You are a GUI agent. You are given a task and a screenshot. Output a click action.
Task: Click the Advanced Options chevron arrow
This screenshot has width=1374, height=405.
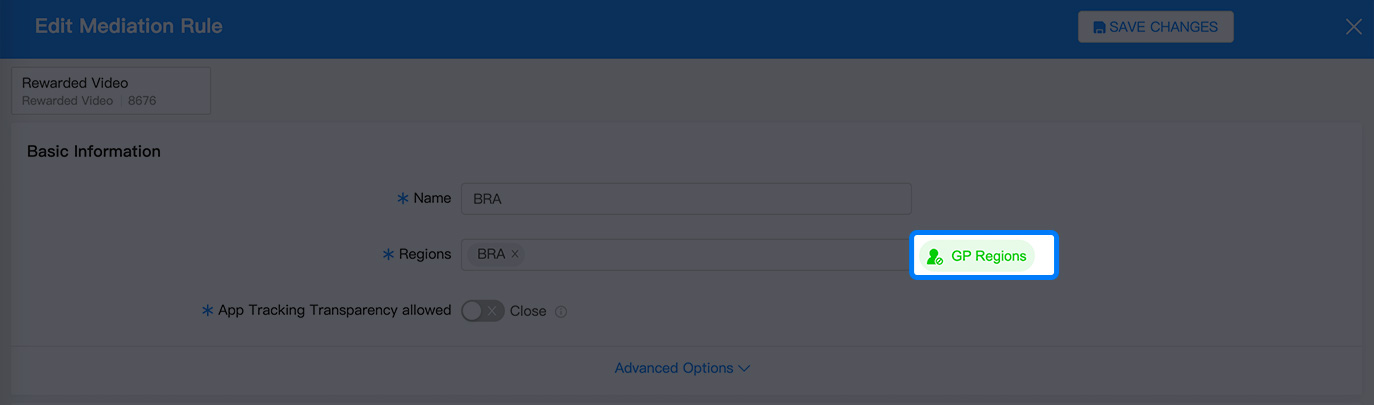pyautogui.click(x=744, y=368)
